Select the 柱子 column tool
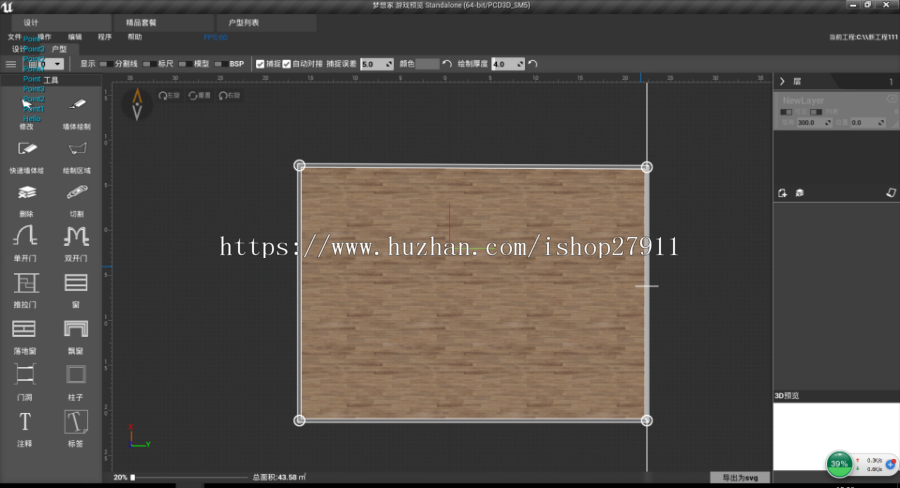Image resolution: width=900 pixels, height=488 pixels. (x=76, y=375)
